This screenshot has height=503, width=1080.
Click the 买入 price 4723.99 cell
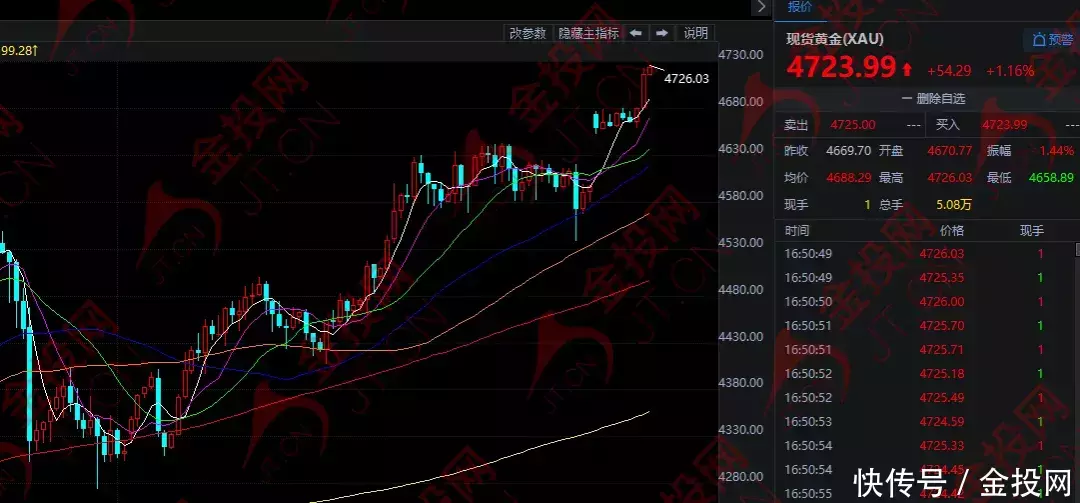pyautogui.click(x=1004, y=125)
